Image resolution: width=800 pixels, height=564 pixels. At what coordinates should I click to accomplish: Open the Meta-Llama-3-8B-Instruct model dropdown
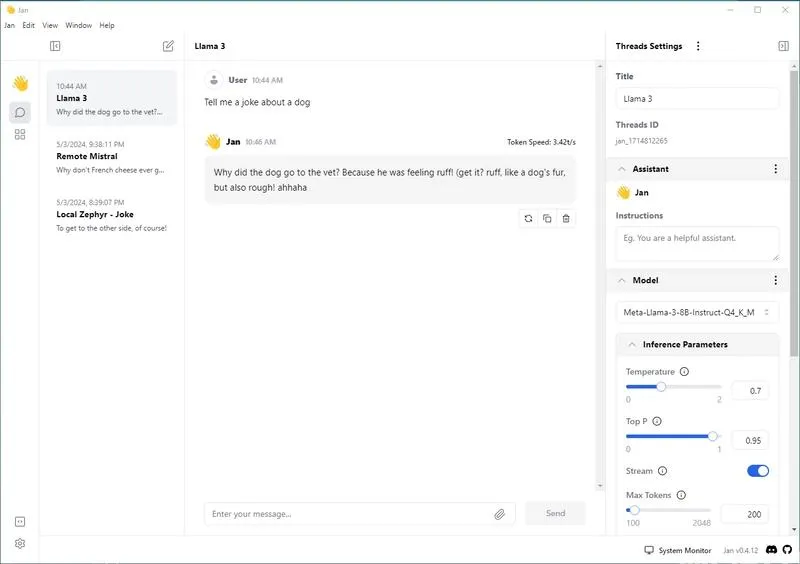697,312
